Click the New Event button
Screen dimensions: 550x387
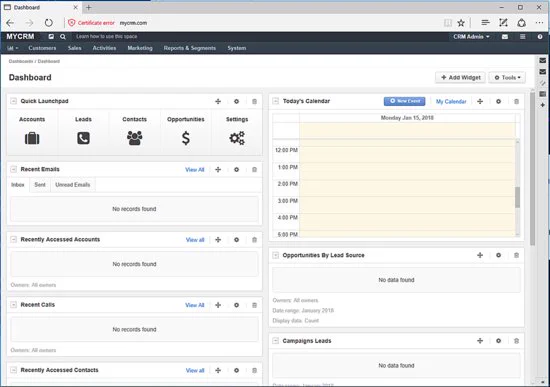click(404, 101)
